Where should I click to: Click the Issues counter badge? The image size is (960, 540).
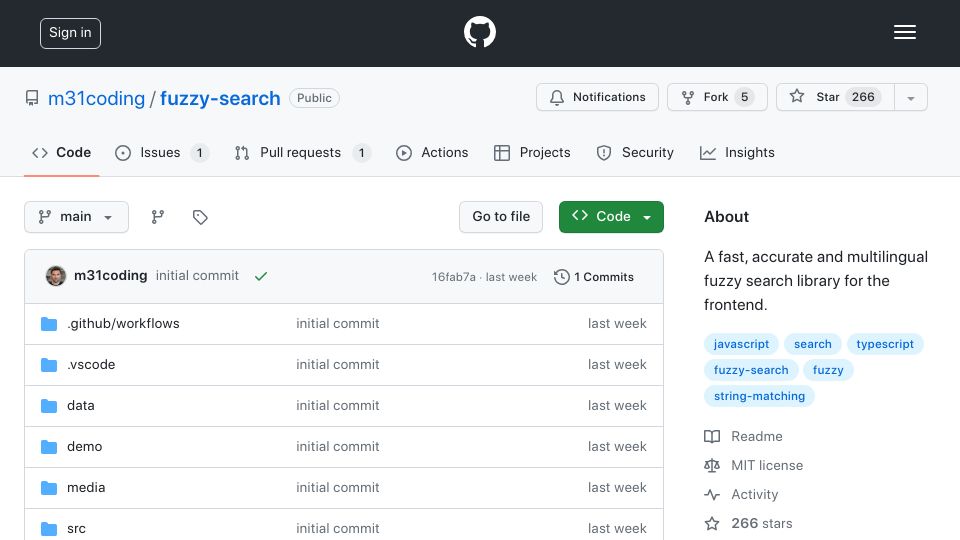(x=200, y=153)
